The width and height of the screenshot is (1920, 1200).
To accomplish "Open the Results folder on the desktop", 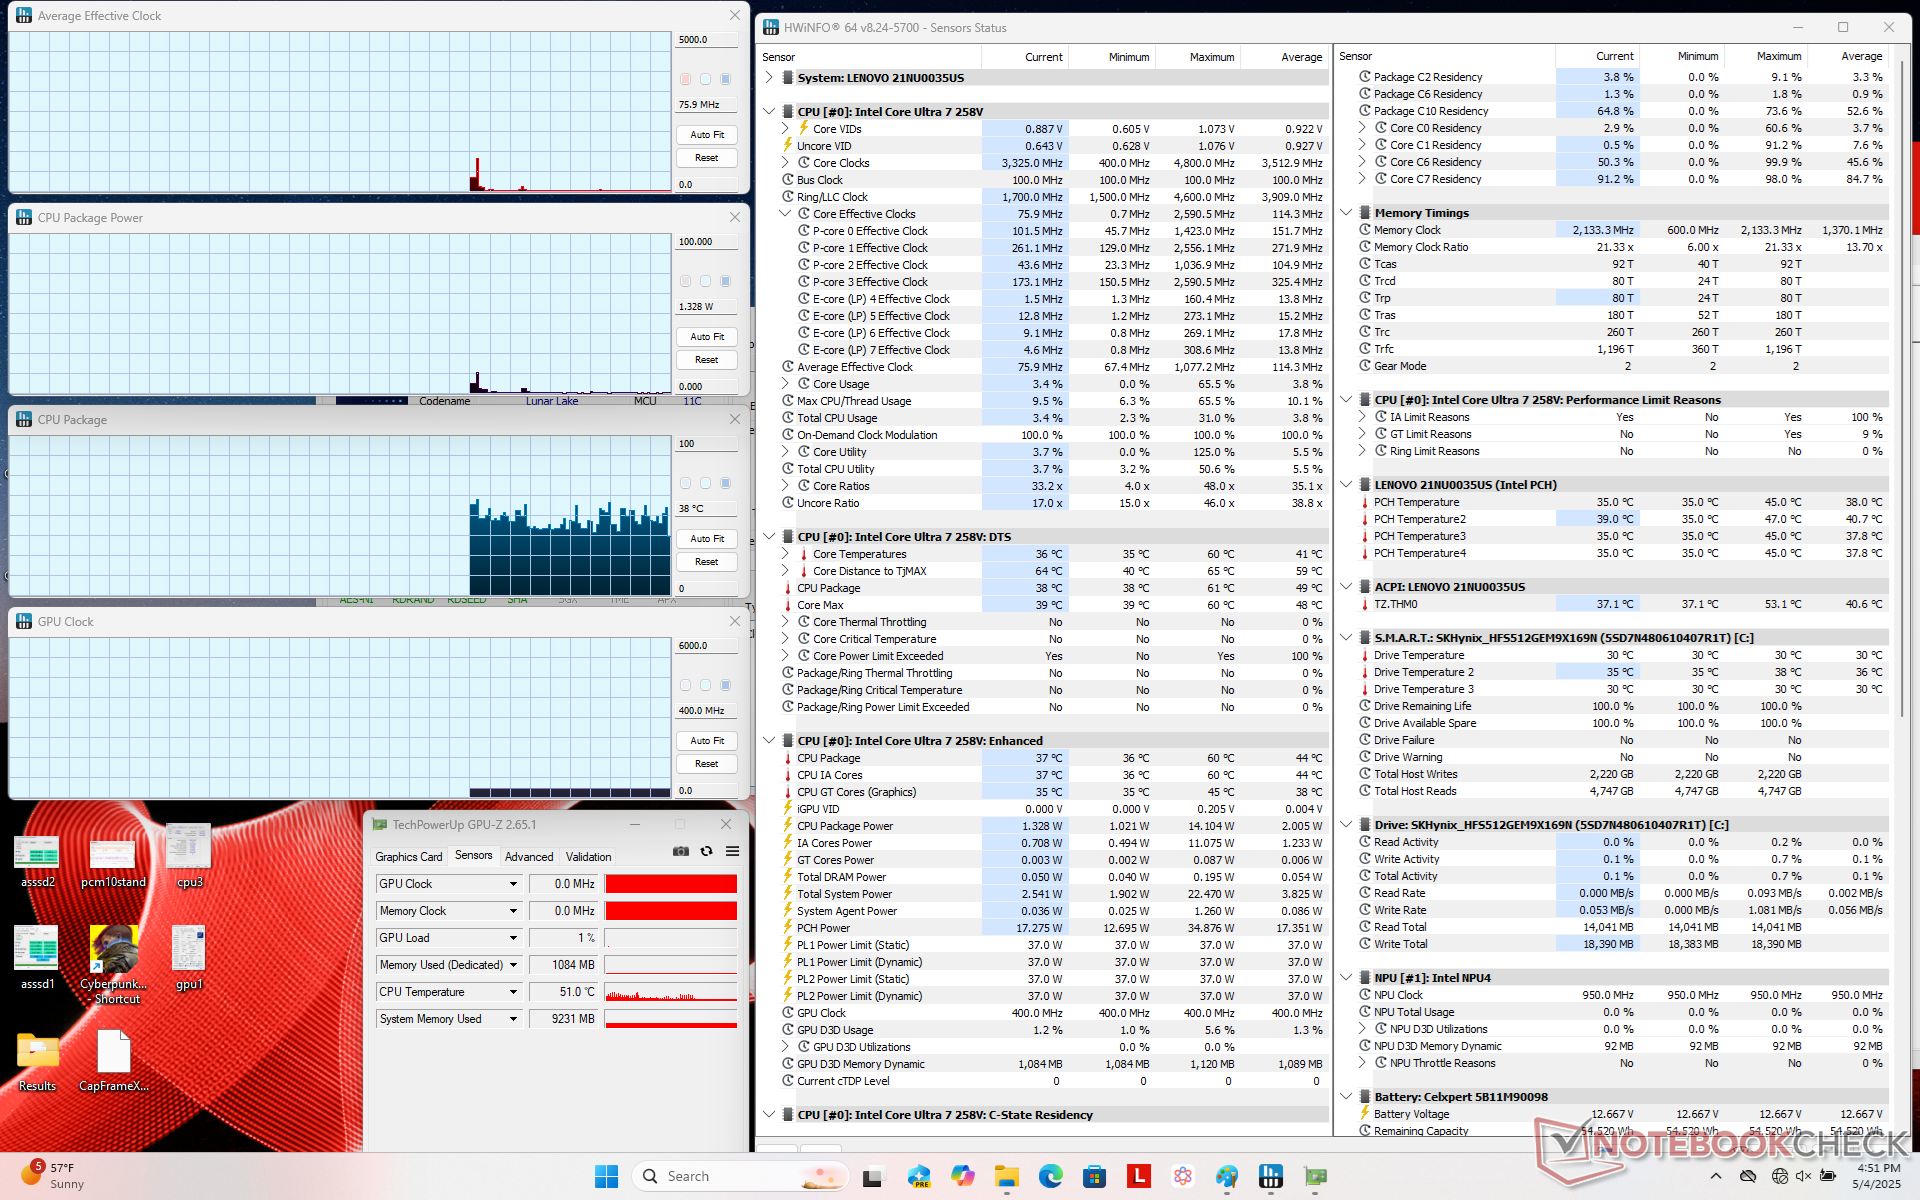I will (38, 1062).
